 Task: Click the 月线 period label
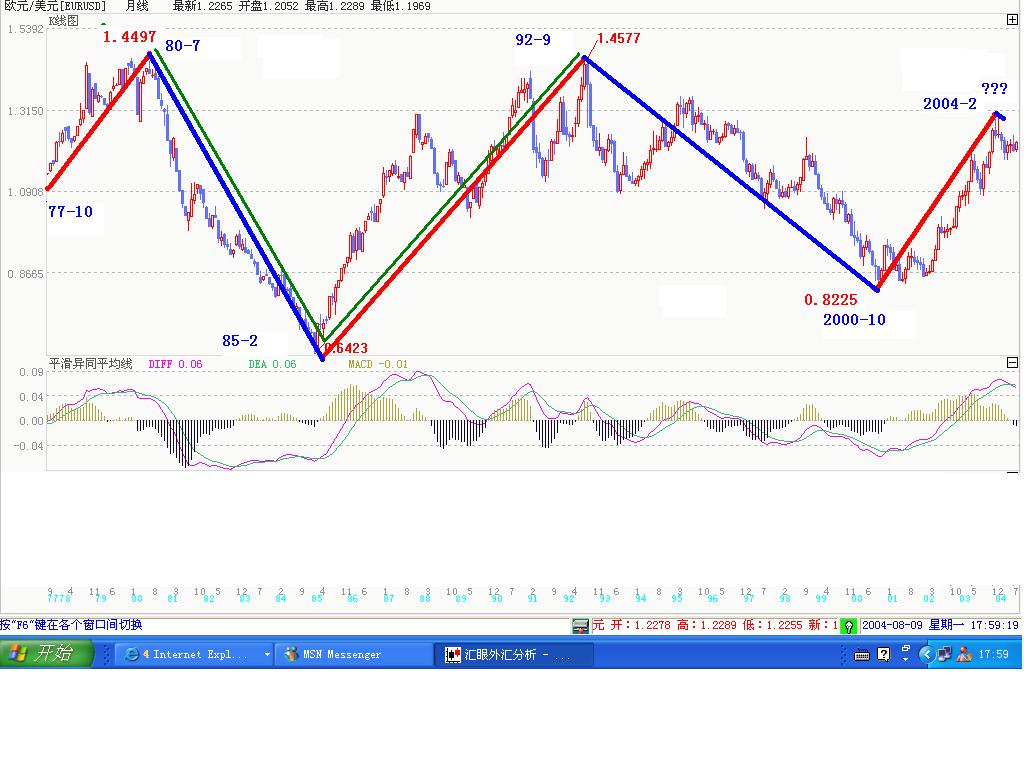[x=137, y=6]
